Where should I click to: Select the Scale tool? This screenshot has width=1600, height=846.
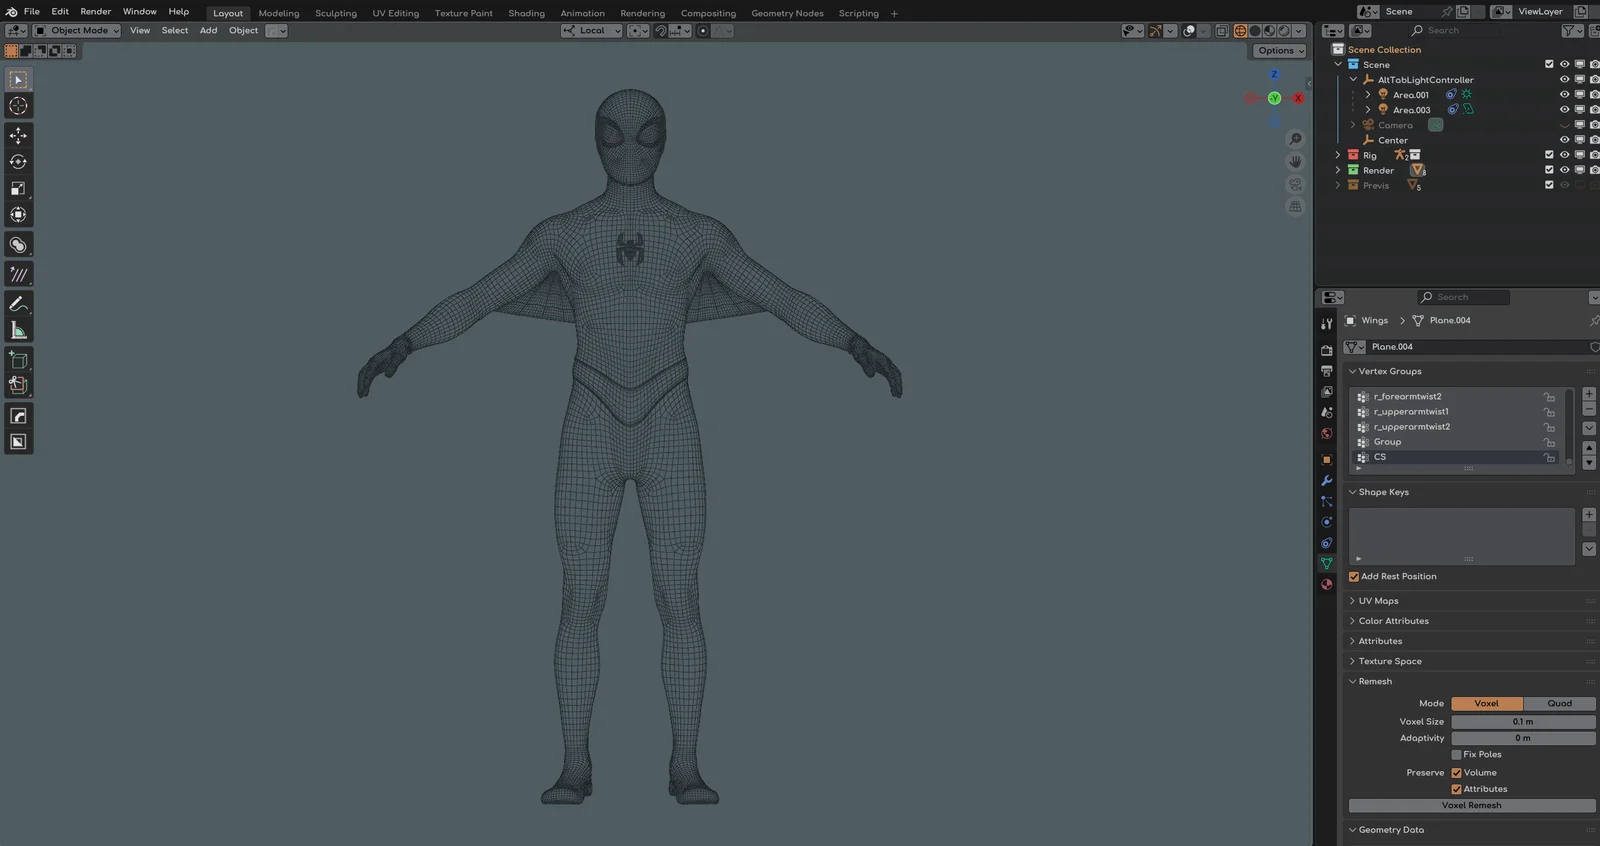18,189
